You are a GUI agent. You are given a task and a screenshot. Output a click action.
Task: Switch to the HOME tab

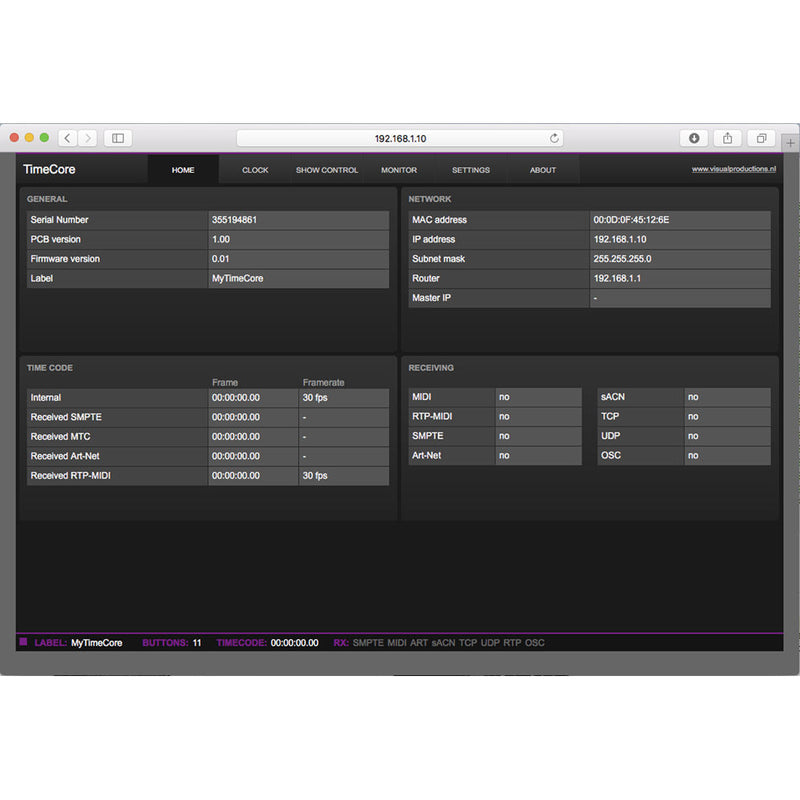click(x=183, y=170)
